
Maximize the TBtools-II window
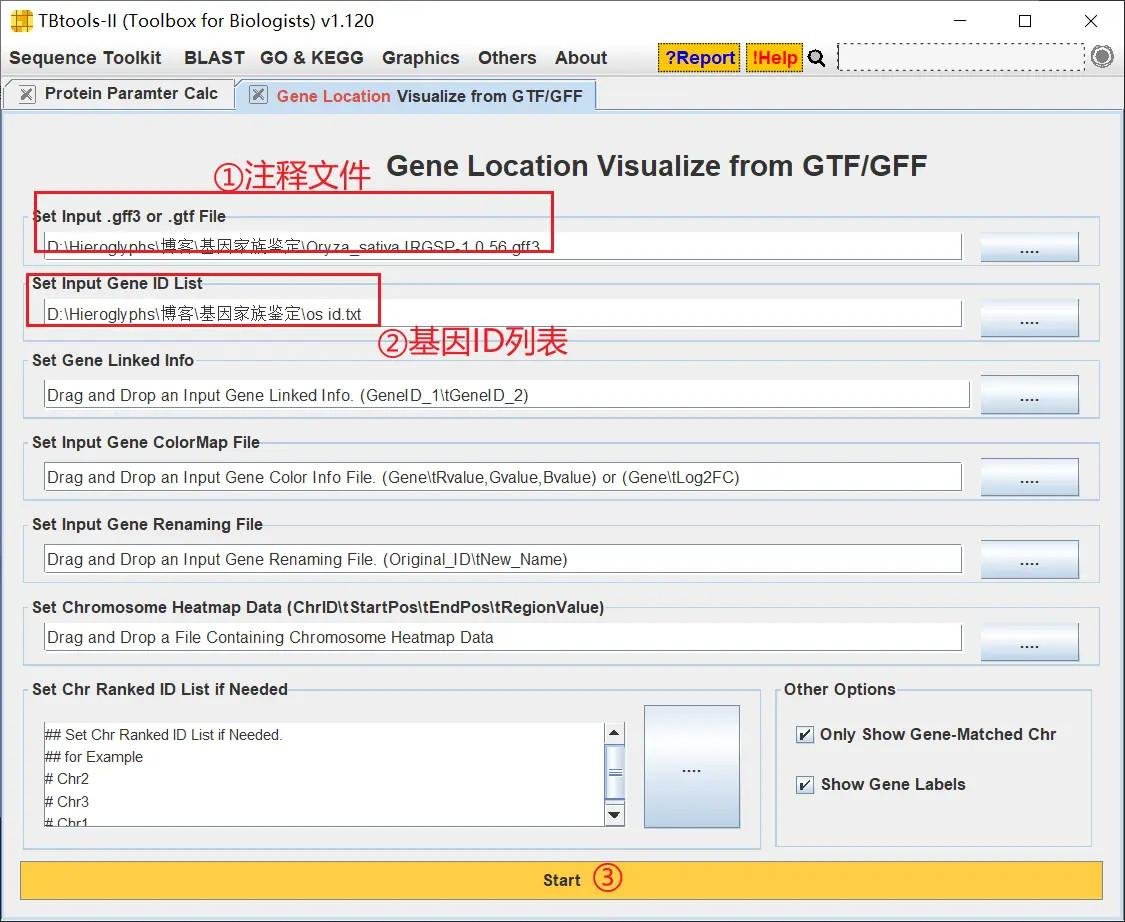coord(1025,21)
